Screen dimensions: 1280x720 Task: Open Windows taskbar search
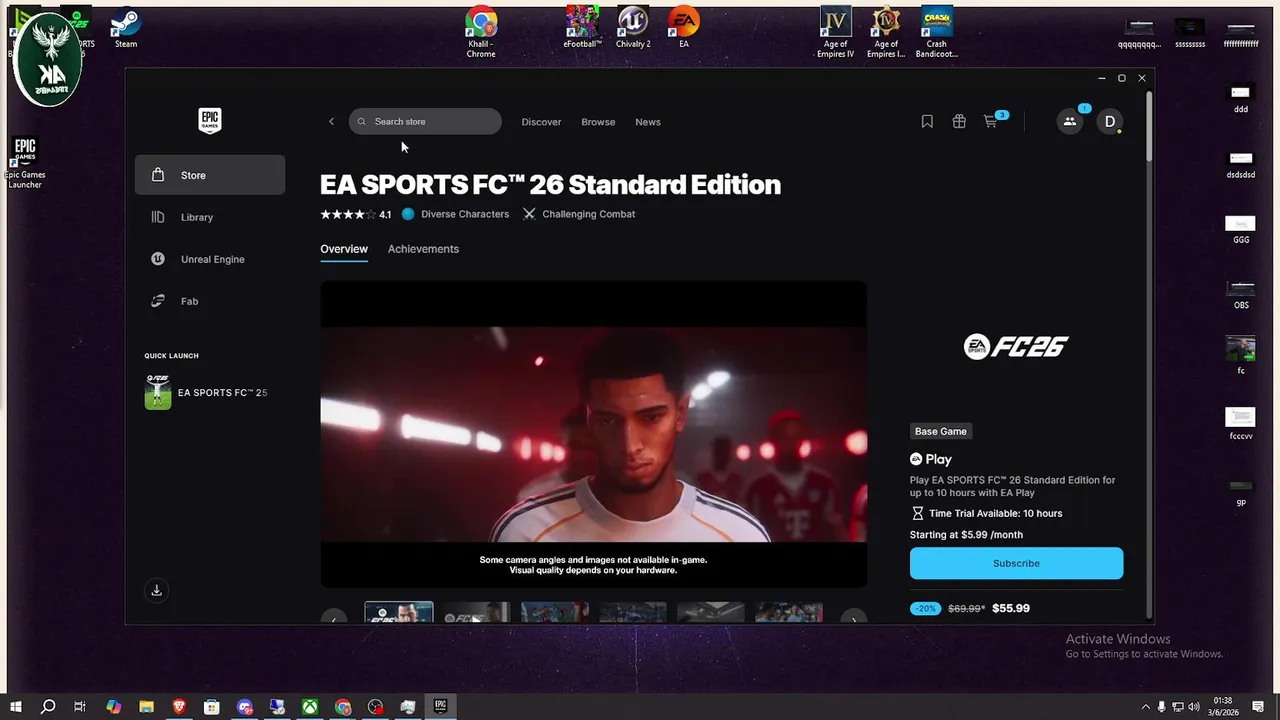48,707
